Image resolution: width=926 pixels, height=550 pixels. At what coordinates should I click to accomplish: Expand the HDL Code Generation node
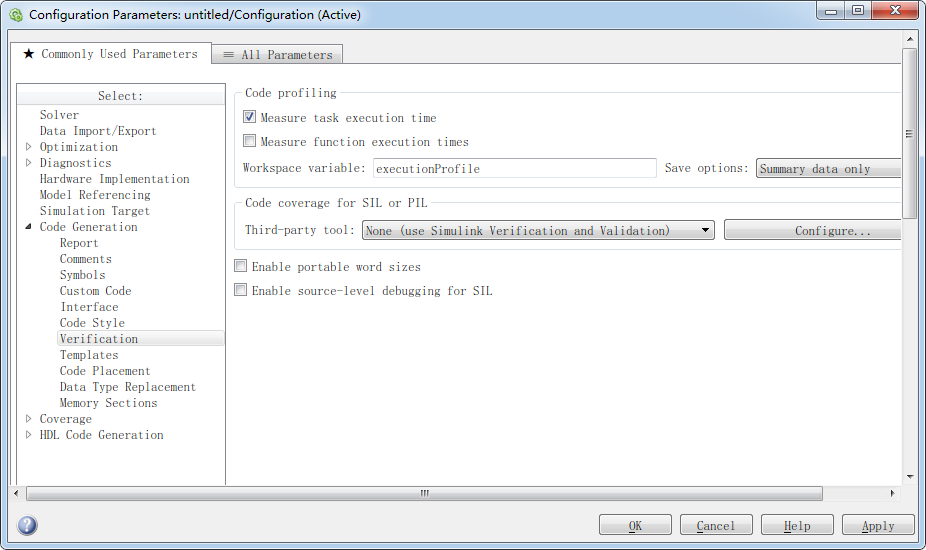pos(29,435)
